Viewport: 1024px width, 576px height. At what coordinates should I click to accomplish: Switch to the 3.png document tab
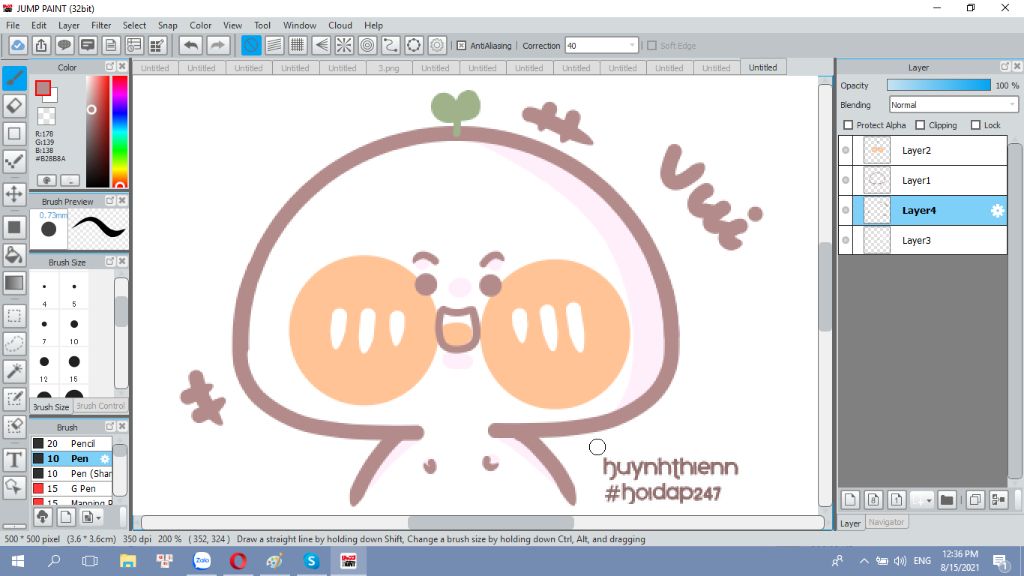click(x=389, y=68)
